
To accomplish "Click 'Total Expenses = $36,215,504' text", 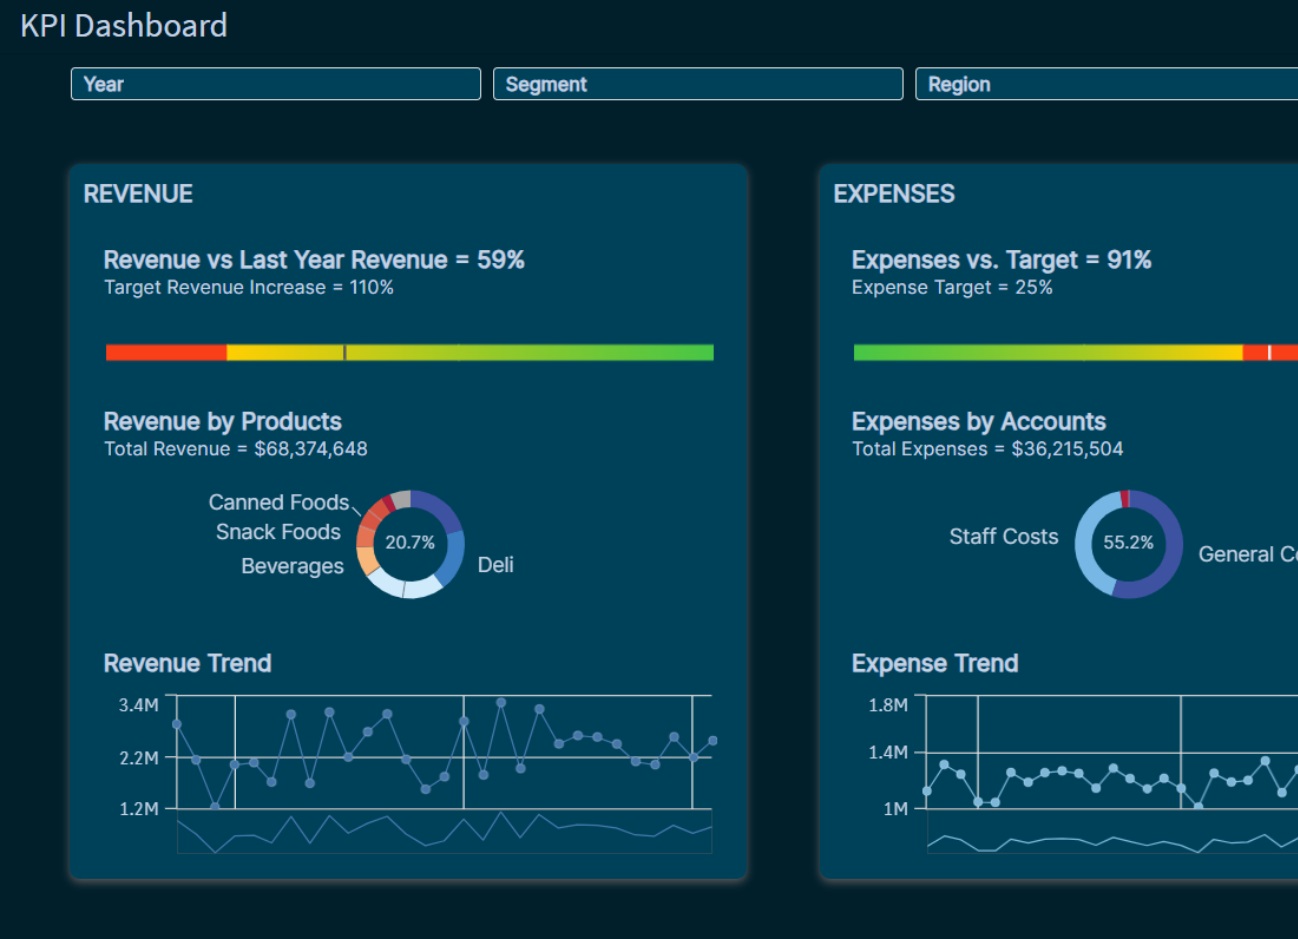I will coord(988,449).
